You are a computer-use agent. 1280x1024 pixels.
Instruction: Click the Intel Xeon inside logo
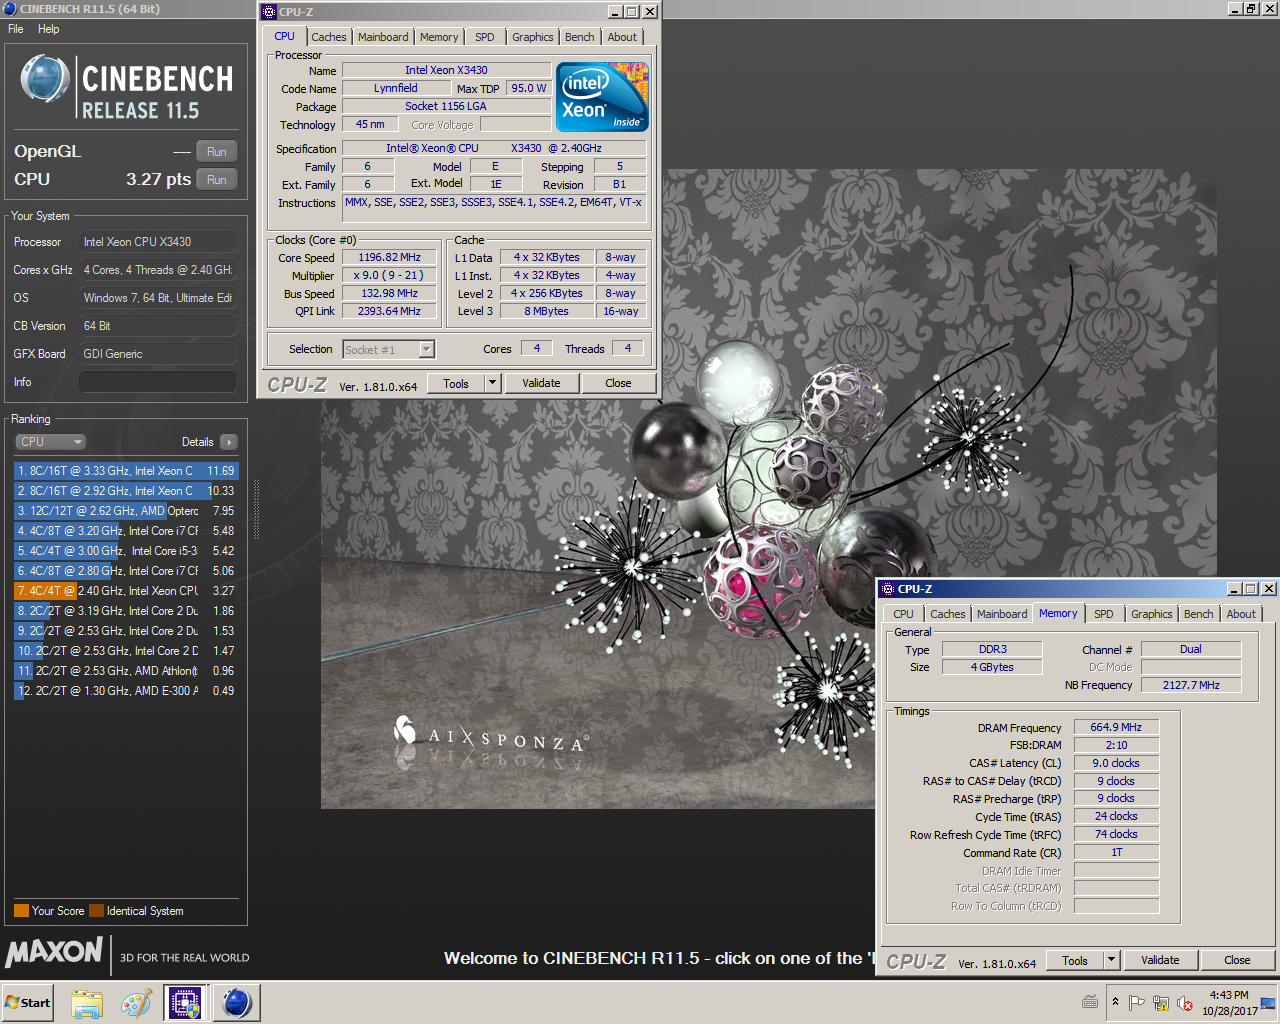pos(602,97)
